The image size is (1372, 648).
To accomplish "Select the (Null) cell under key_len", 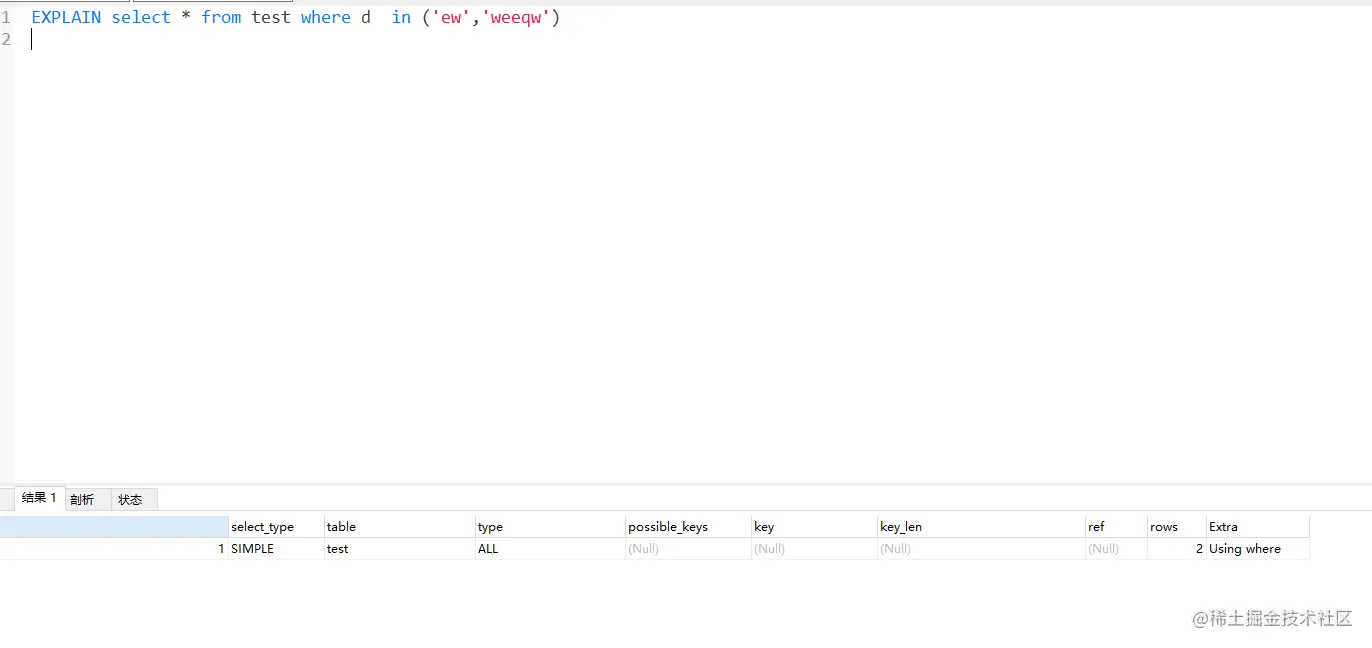I will 981,549.
